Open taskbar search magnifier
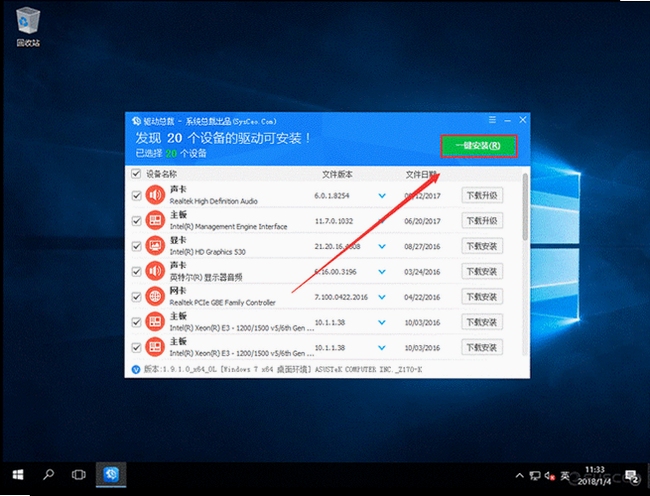The image size is (650, 496). pyautogui.click(x=49, y=475)
